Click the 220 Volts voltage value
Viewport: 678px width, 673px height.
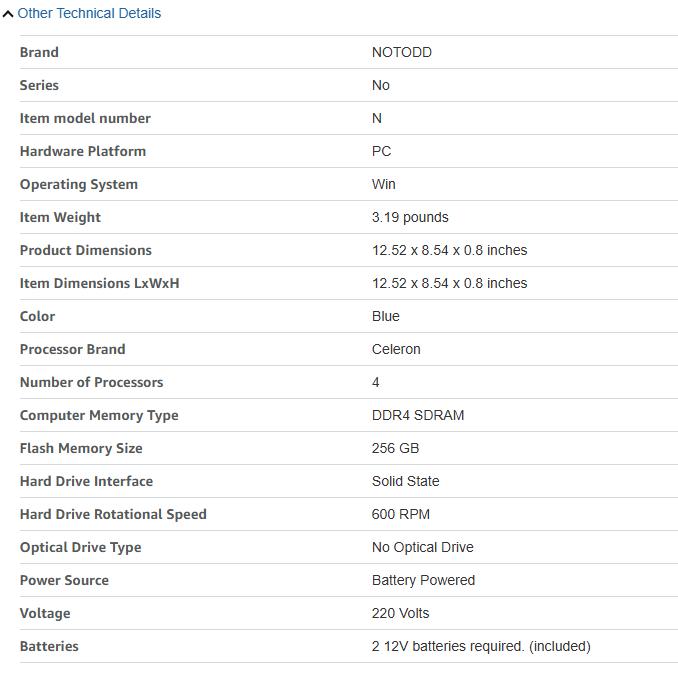point(400,613)
